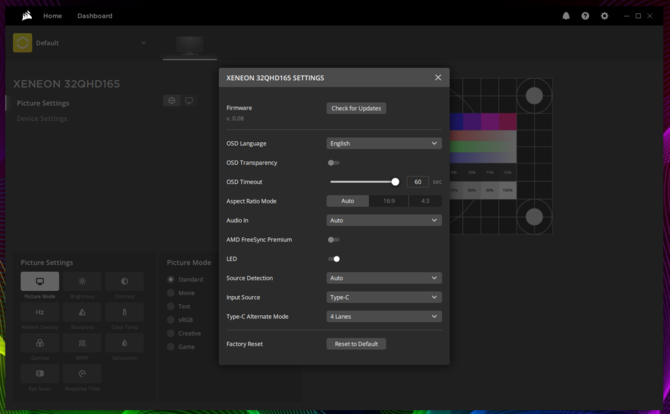This screenshot has height=414, width=670.
Task: Click the monitor view icon beside Picture Settings
Action: click(x=189, y=100)
